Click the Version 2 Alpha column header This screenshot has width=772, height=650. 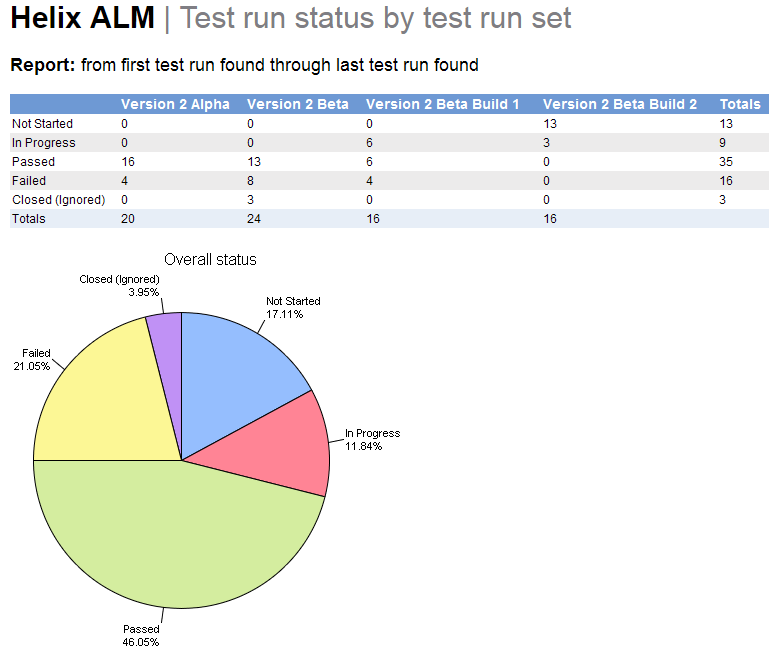175,104
